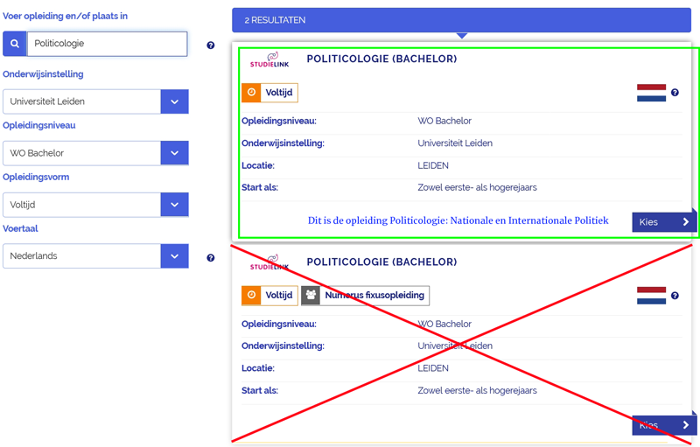This screenshot has height=447, width=700.
Task: Click the Onderwijsinstelling filter label
Action: pyautogui.click(x=43, y=74)
